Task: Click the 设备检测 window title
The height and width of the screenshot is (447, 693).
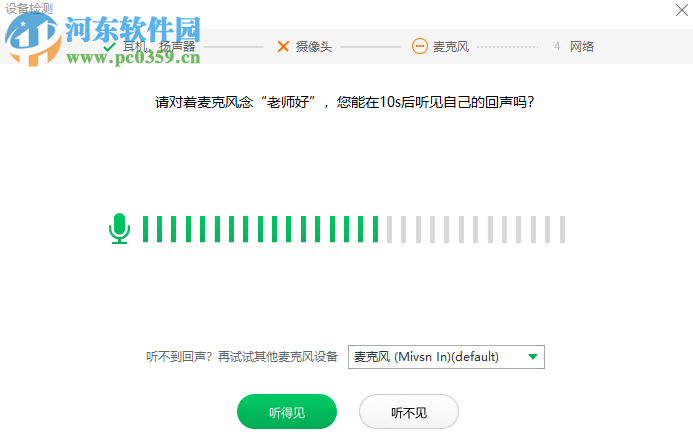Action: click(x=29, y=8)
